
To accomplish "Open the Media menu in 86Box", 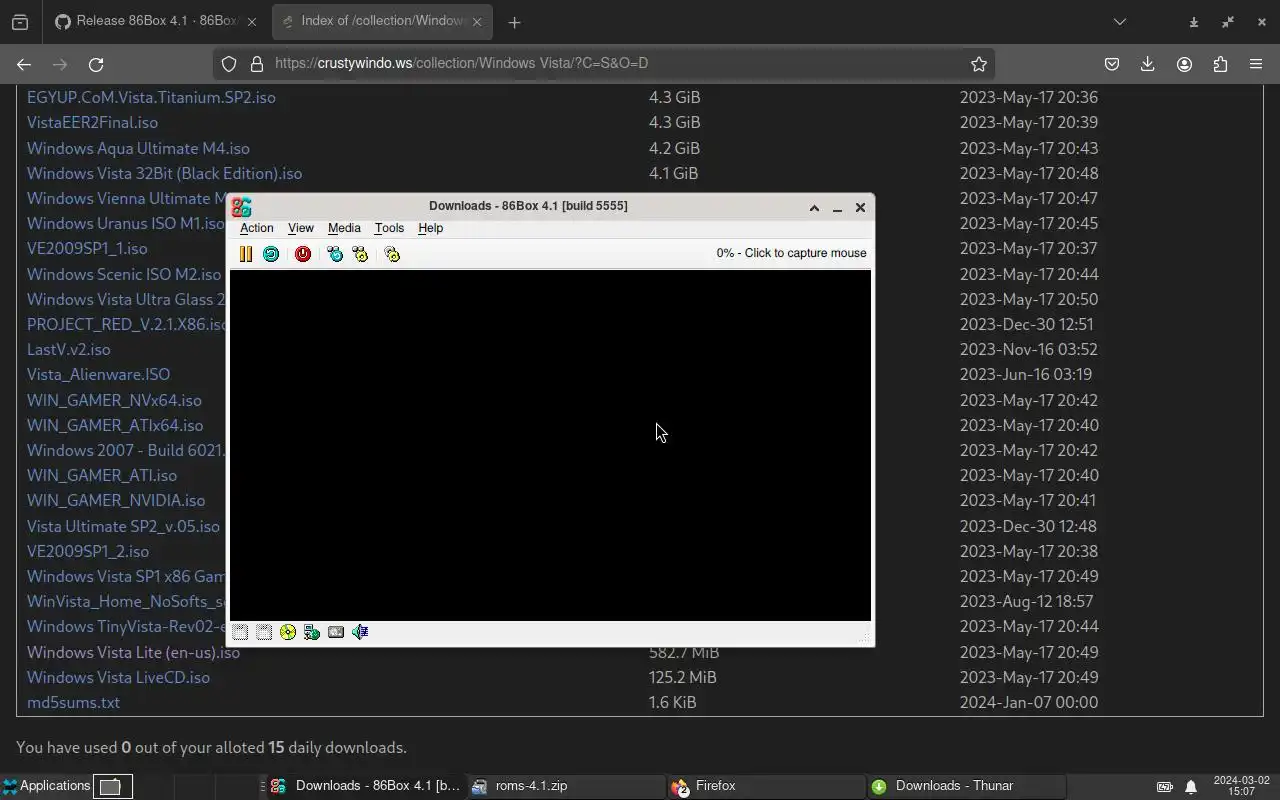I will coord(344,228).
